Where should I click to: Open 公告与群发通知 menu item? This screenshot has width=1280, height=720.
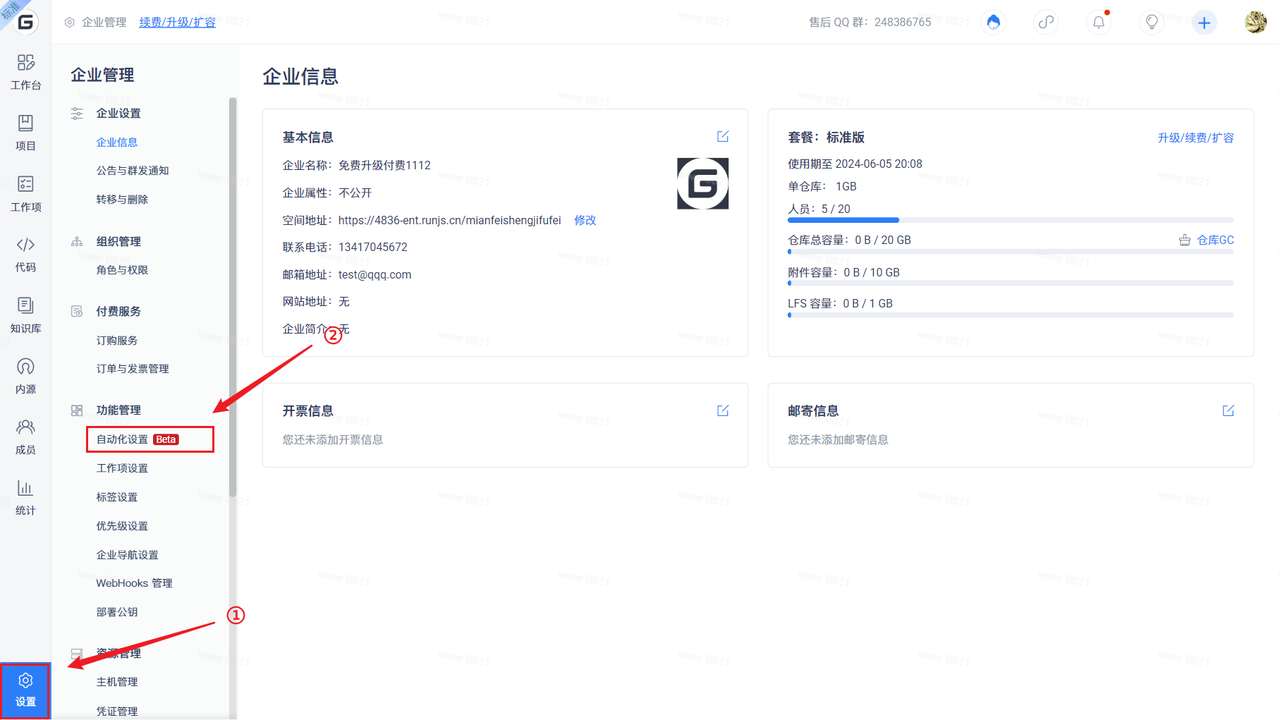(x=133, y=171)
